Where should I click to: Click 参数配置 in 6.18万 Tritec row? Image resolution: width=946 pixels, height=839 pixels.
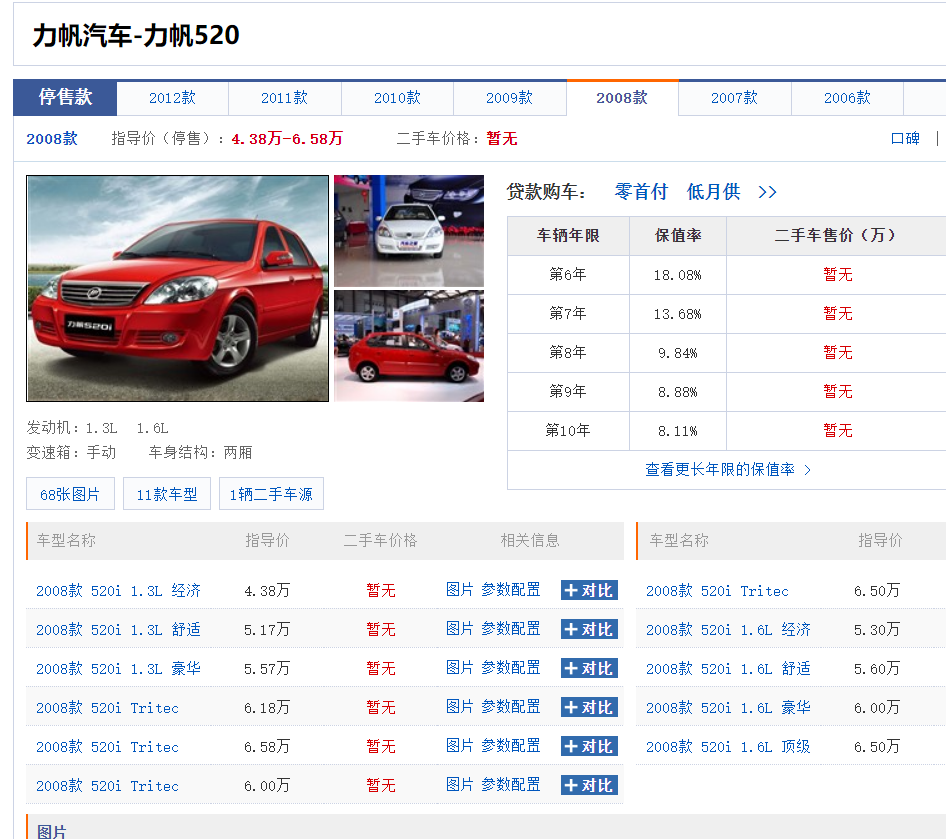tap(510, 707)
